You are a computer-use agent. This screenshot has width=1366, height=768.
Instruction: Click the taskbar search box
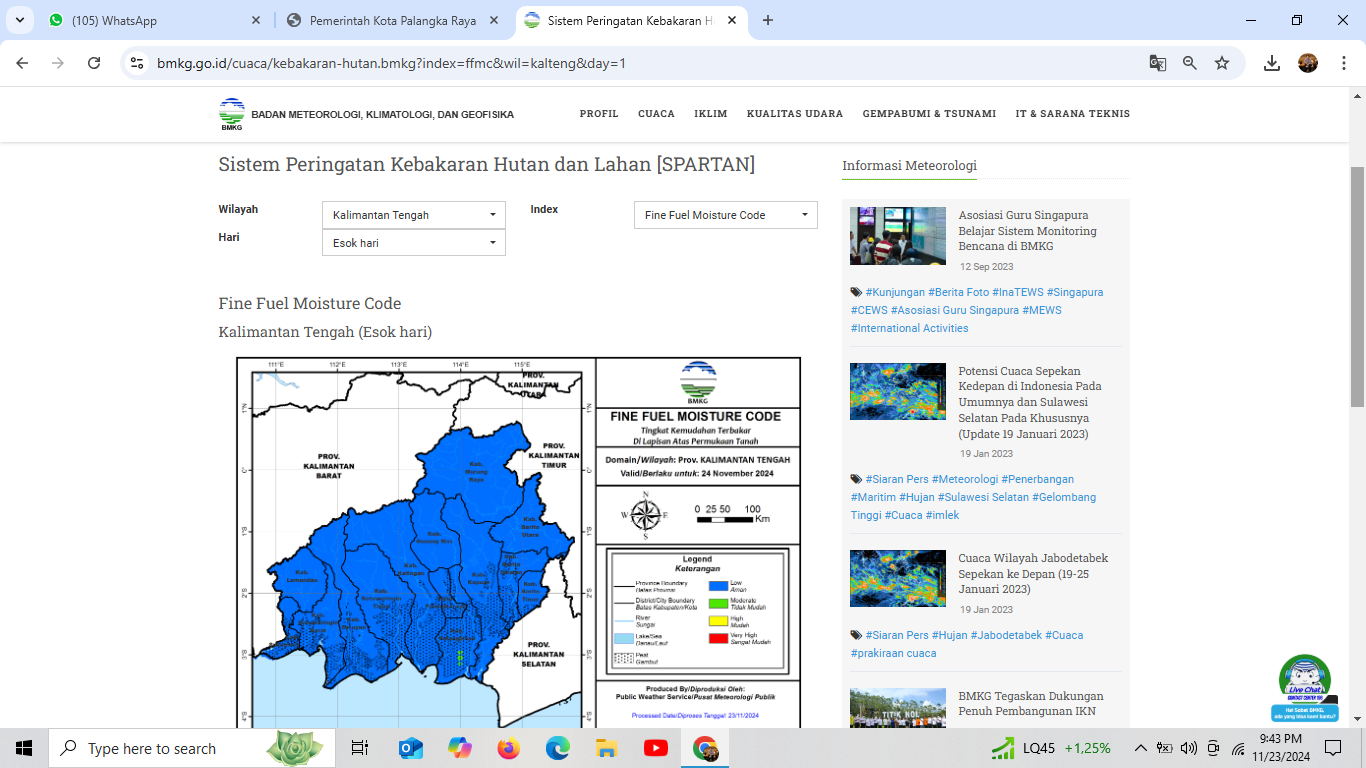point(193,748)
